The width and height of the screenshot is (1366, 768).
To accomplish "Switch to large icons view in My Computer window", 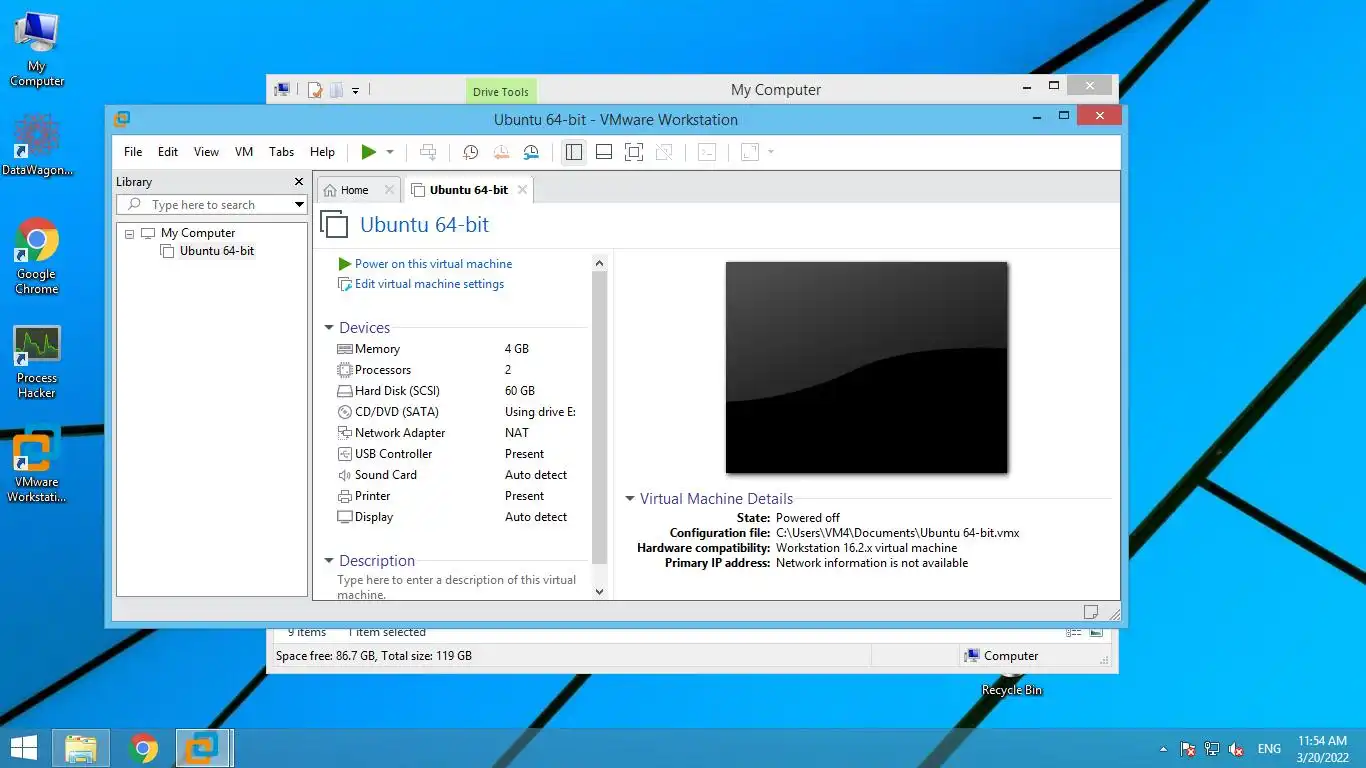I will click(1096, 632).
